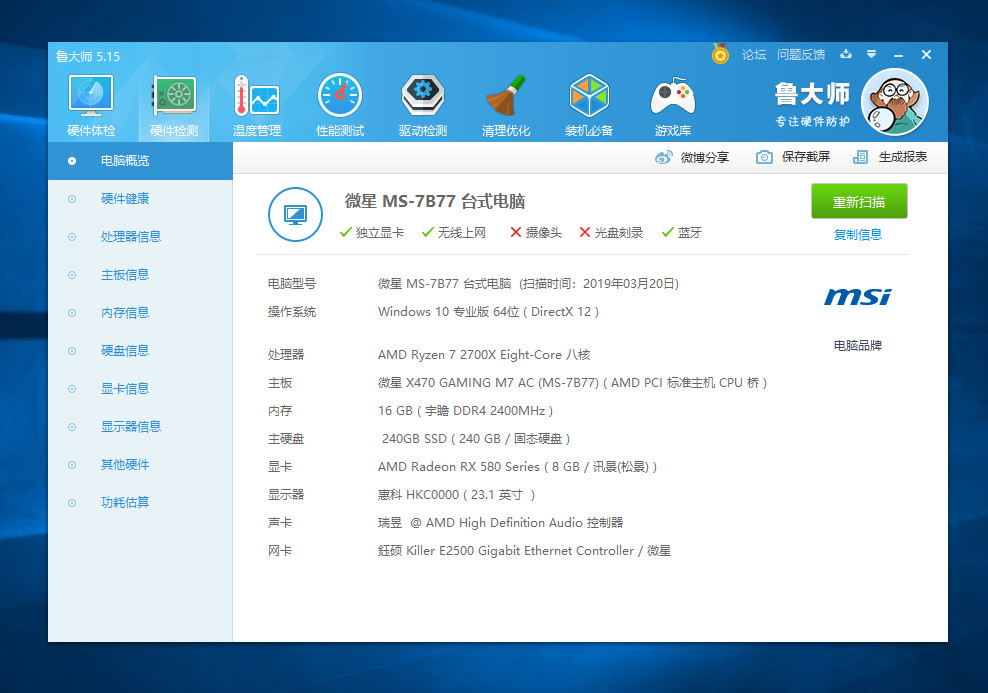Click the yellow medal icon in the title bar
This screenshot has height=693, width=988.
pyautogui.click(x=720, y=54)
